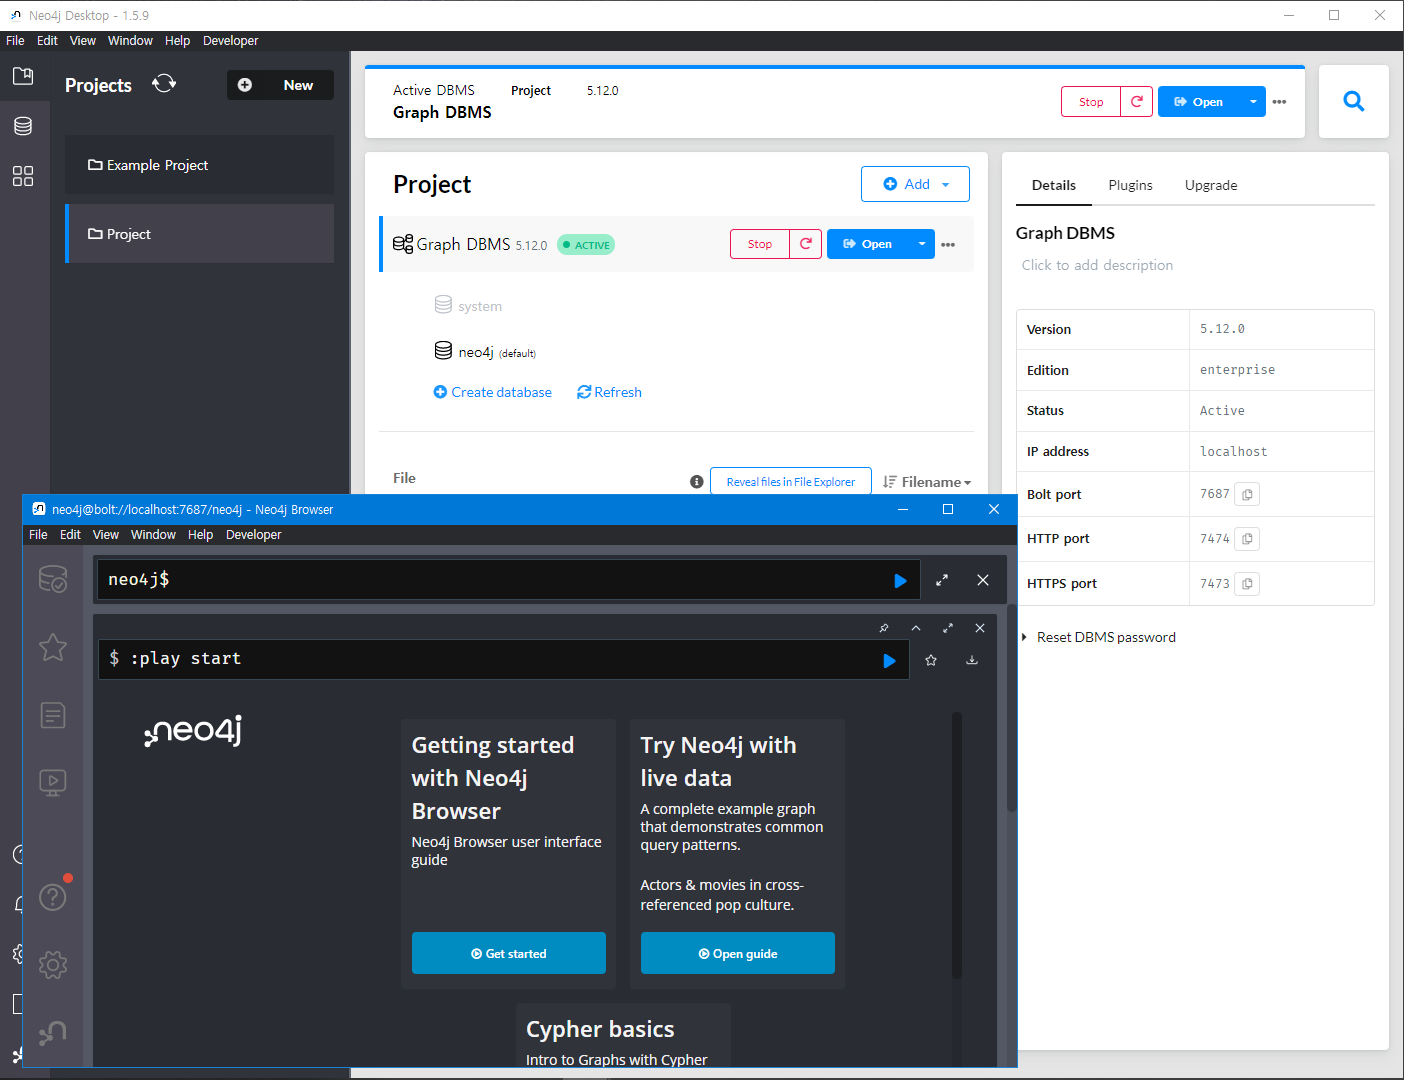Expand the main editor to fullscreen
The width and height of the screenshot is (1404, 1080).
pos(942,580)
